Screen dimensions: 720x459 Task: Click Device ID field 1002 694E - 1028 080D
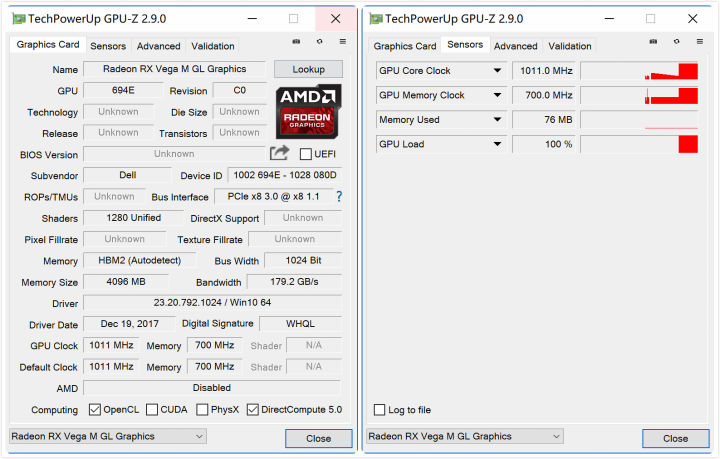pos(285,175)
